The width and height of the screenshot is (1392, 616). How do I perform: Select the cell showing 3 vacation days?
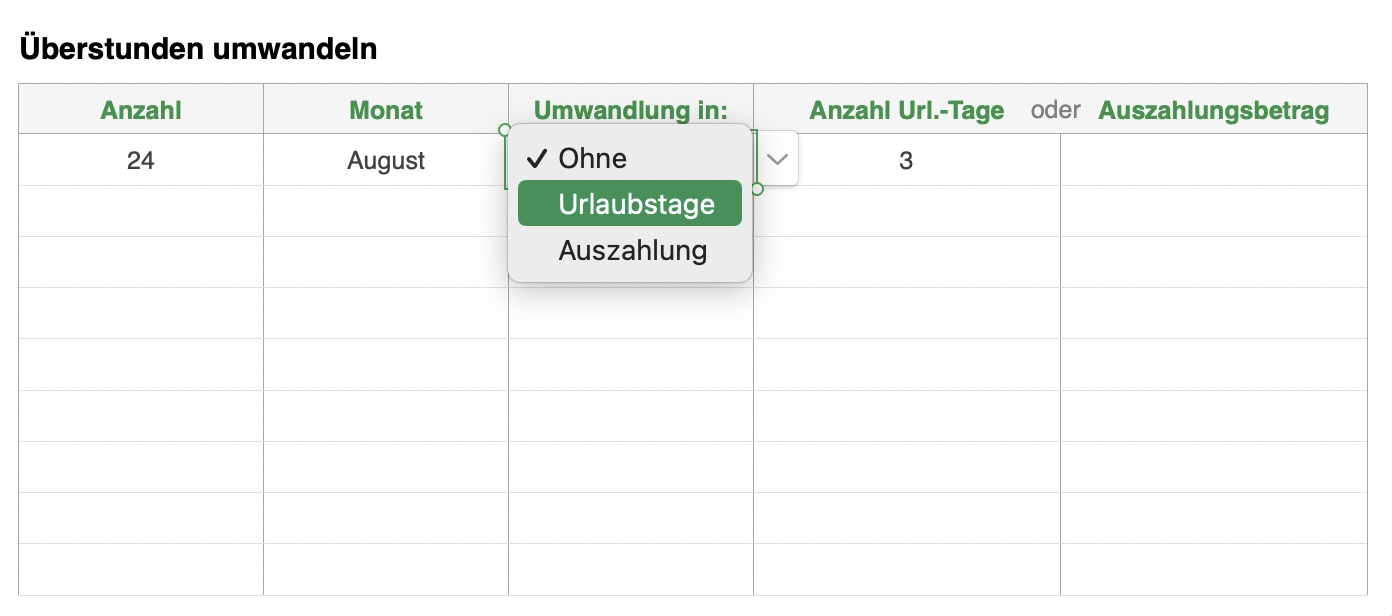tap(906, 160)
